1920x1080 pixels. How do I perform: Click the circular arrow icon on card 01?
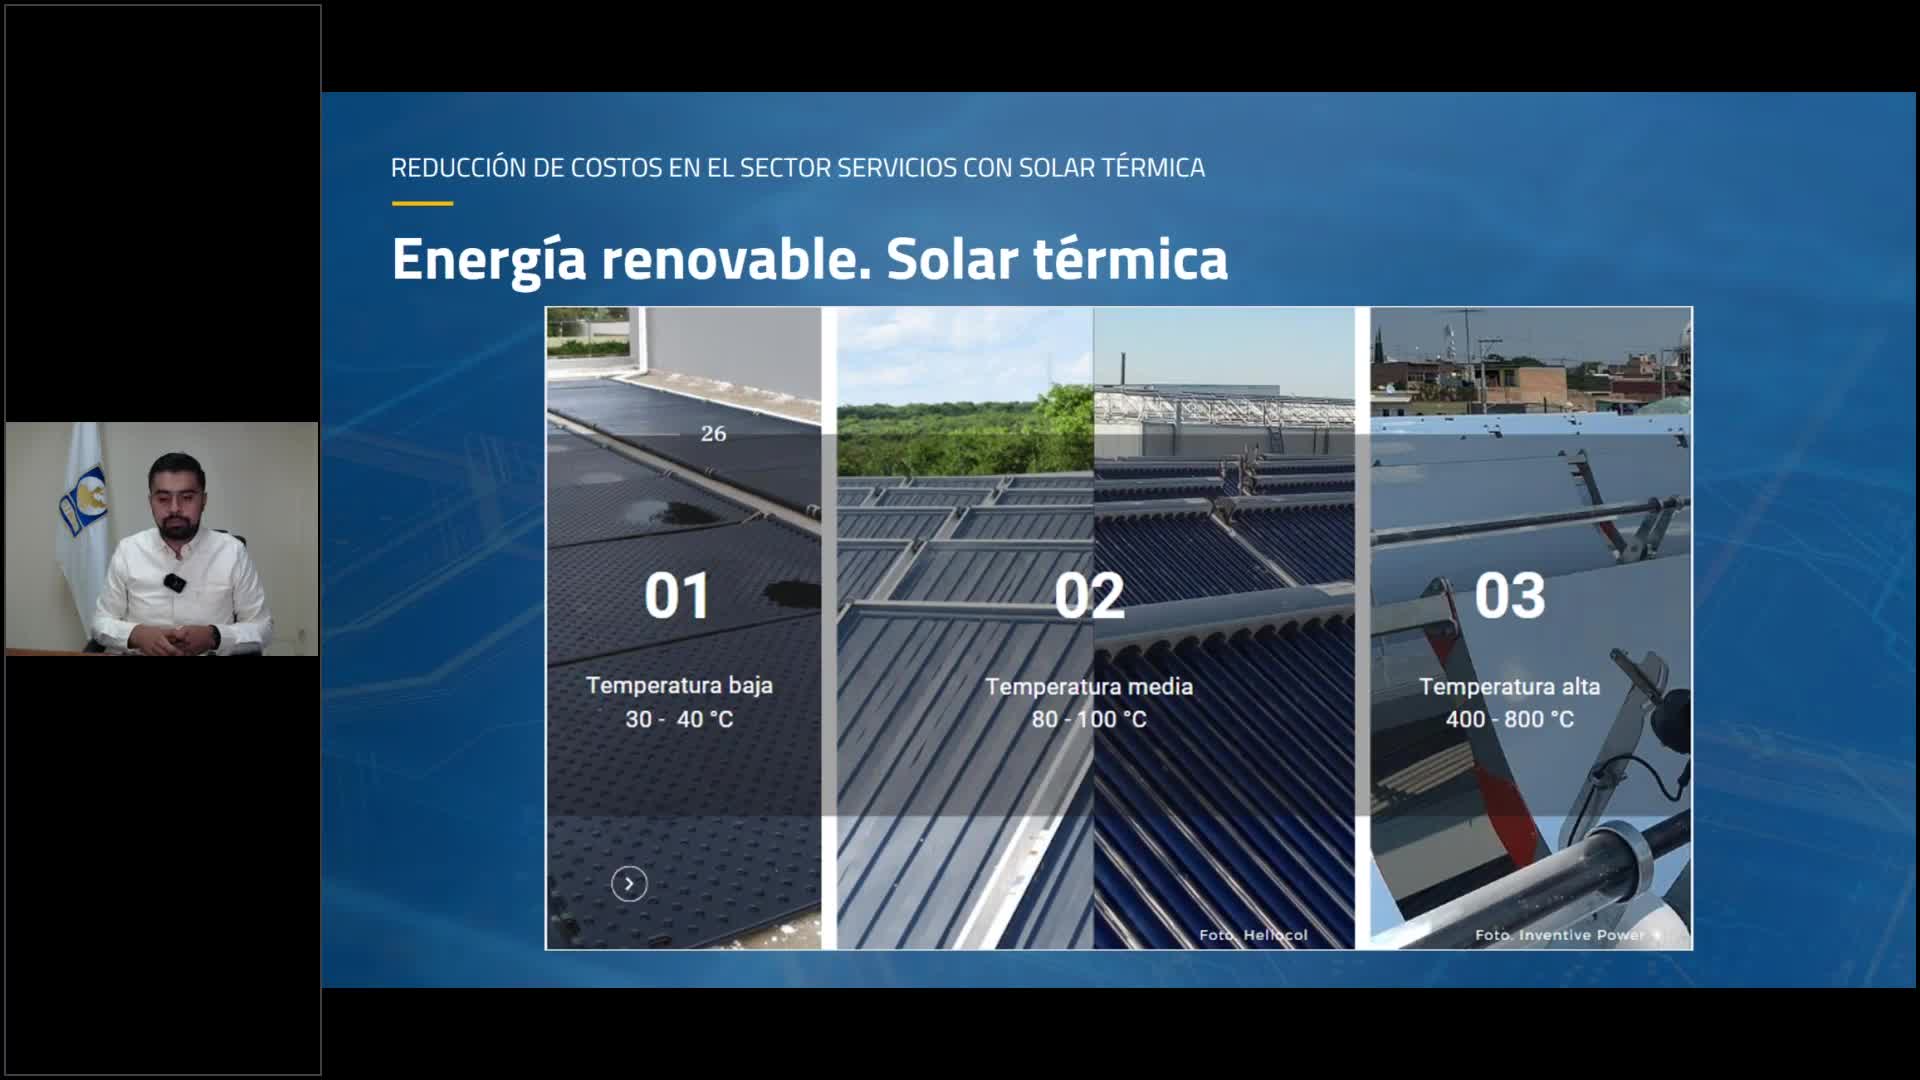tap(629, 883)
